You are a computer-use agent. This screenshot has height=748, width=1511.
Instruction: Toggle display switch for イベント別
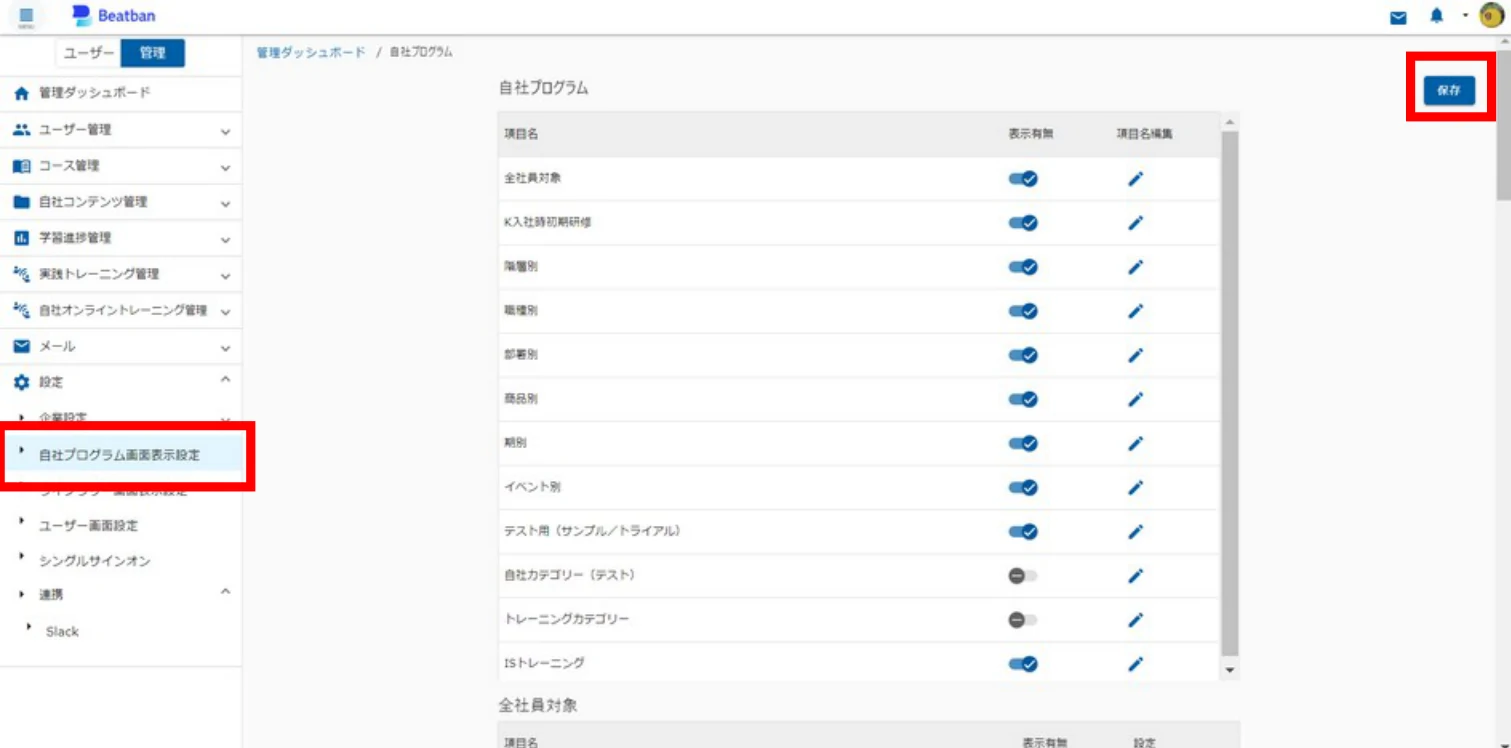pyautogui.click(x=1023, y=488)
